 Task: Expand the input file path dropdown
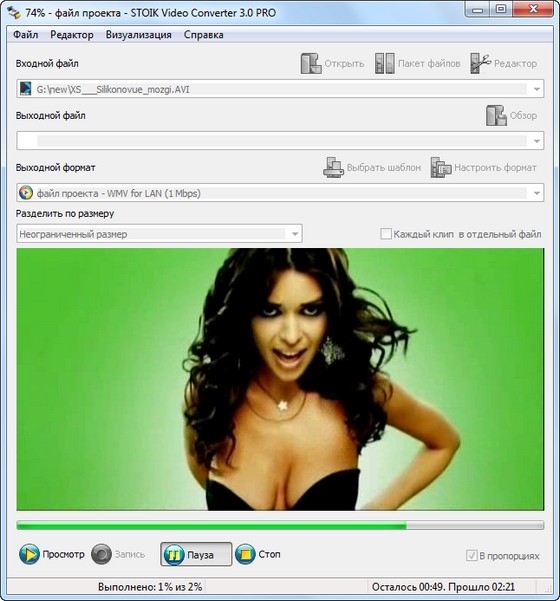click(x=537, y=89)
